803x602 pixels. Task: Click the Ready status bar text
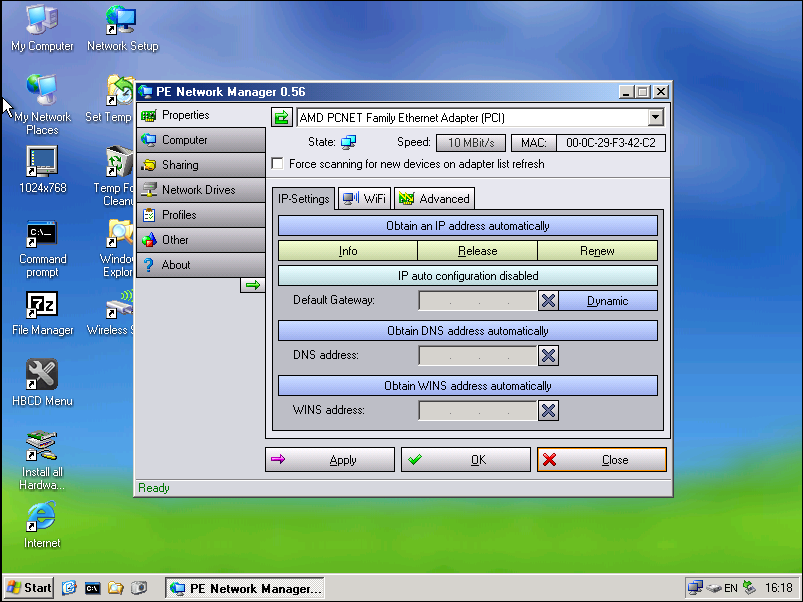154,488
